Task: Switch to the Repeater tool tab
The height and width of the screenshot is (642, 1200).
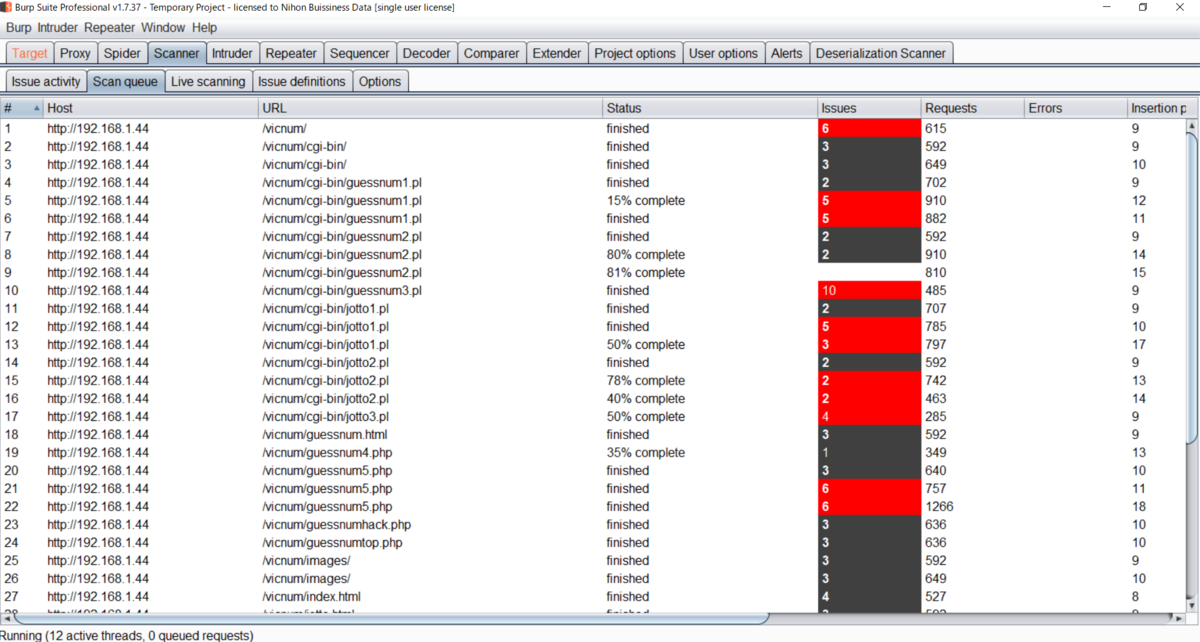Action: tap(291, 53)
